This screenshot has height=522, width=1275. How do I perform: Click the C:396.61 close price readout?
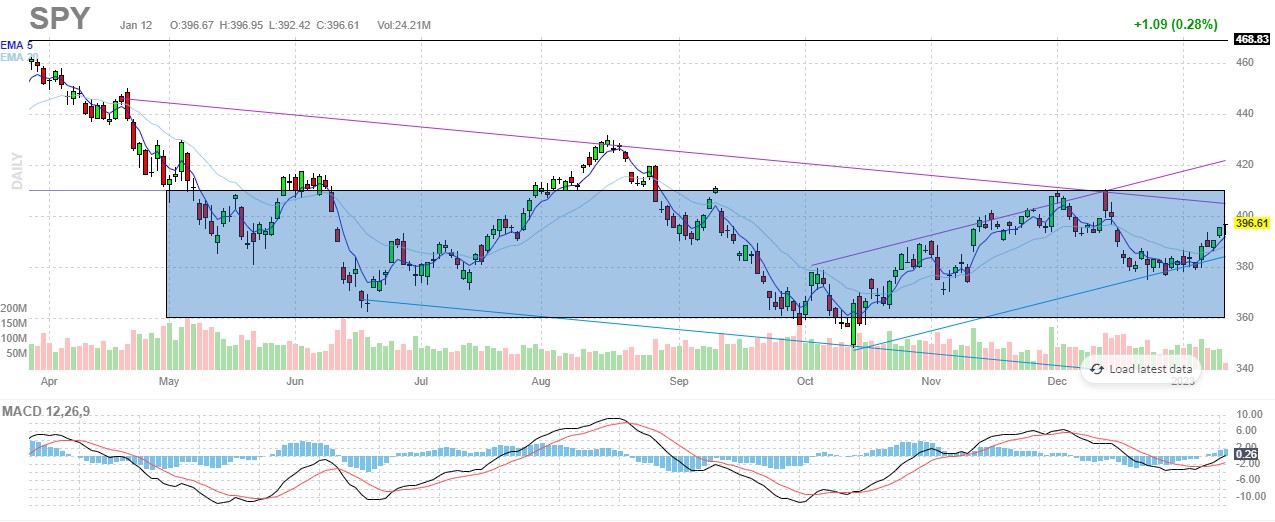334,22
